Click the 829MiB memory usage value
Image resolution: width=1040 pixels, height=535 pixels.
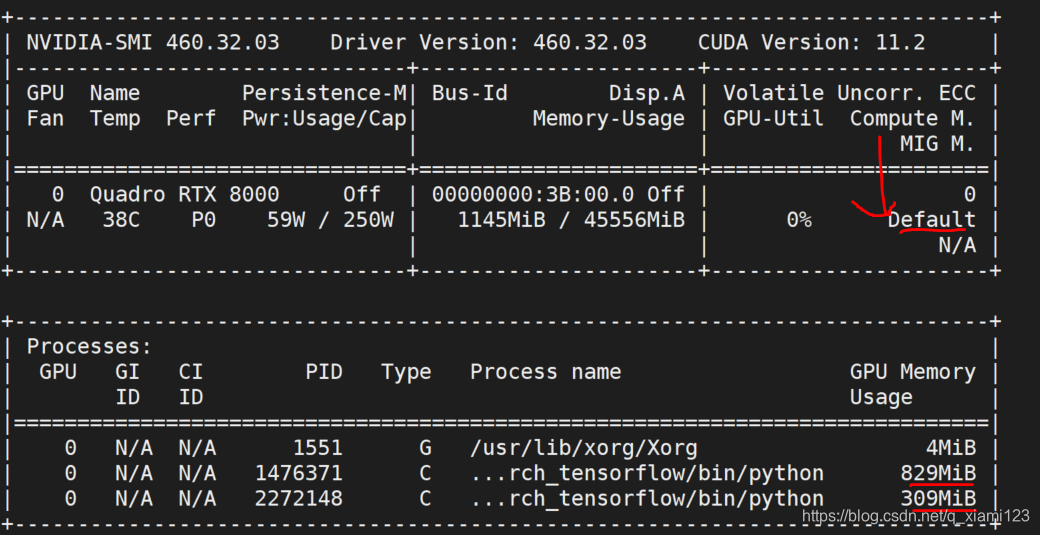pos(938,473)
